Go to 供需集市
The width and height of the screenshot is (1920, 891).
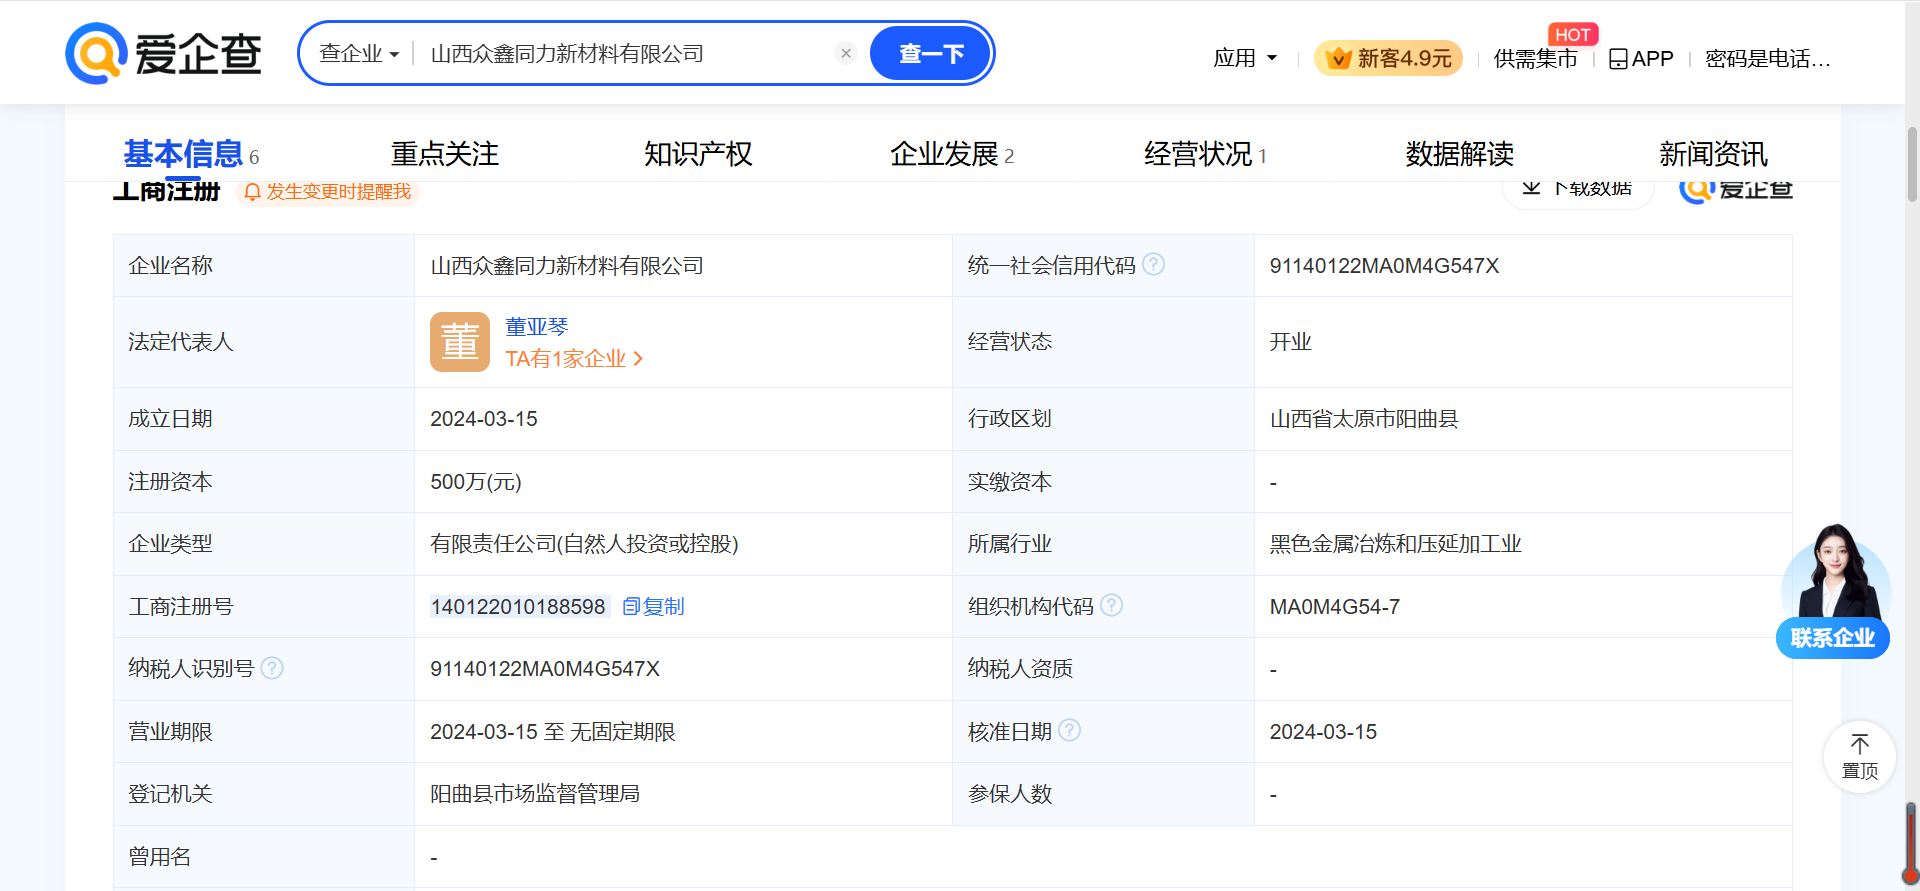[1535, 58]
